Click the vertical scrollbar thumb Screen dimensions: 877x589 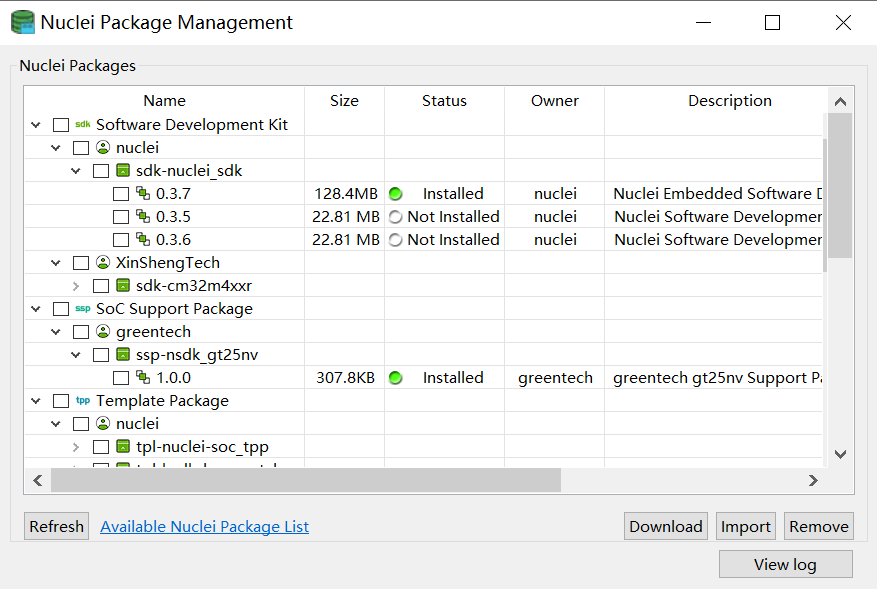(x=840, y=186)
